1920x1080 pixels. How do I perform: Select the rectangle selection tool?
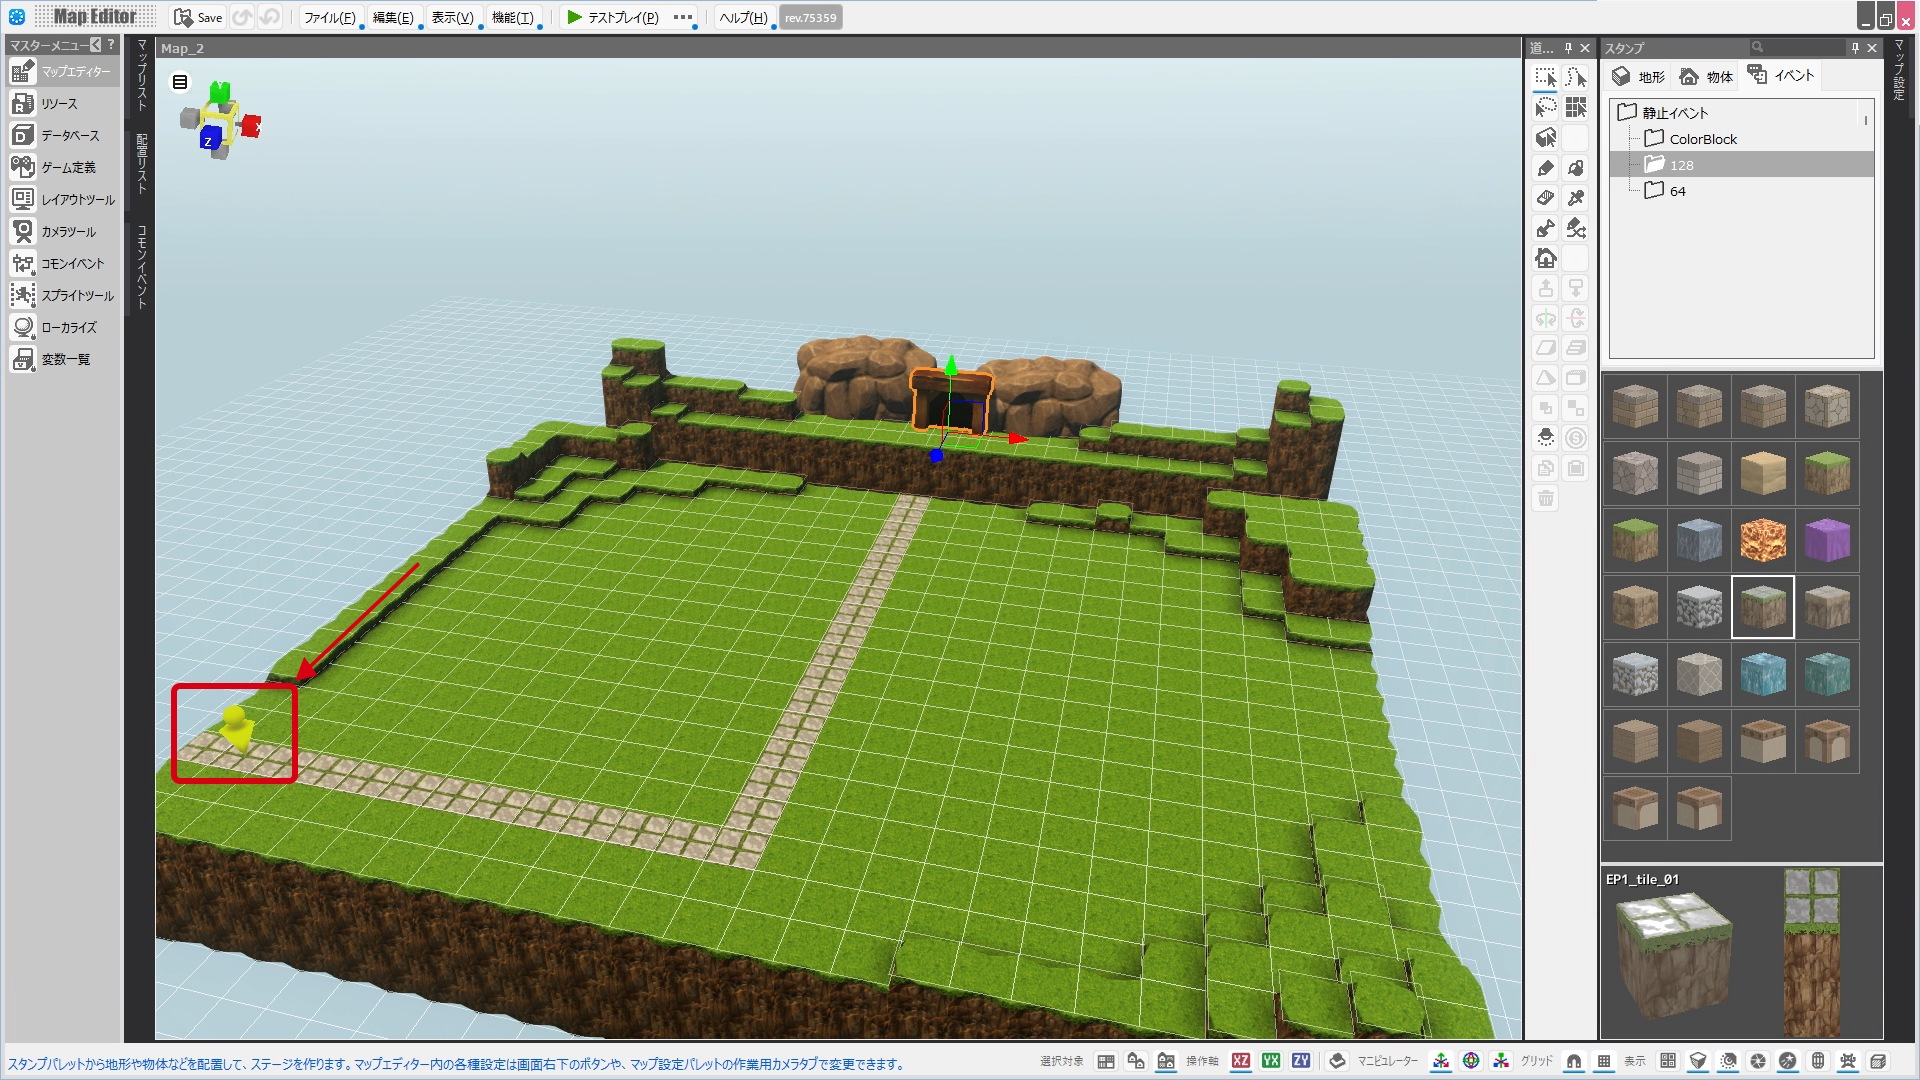pyautogui.click(x=1546, y=78)
